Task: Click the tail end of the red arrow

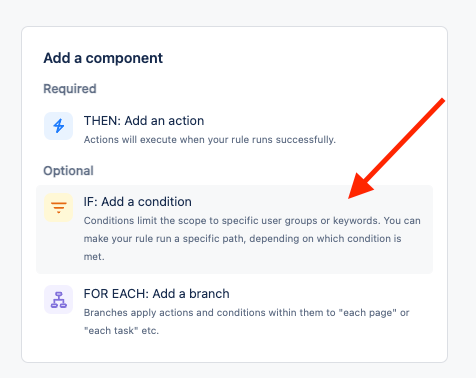Action: click(441, 101)
